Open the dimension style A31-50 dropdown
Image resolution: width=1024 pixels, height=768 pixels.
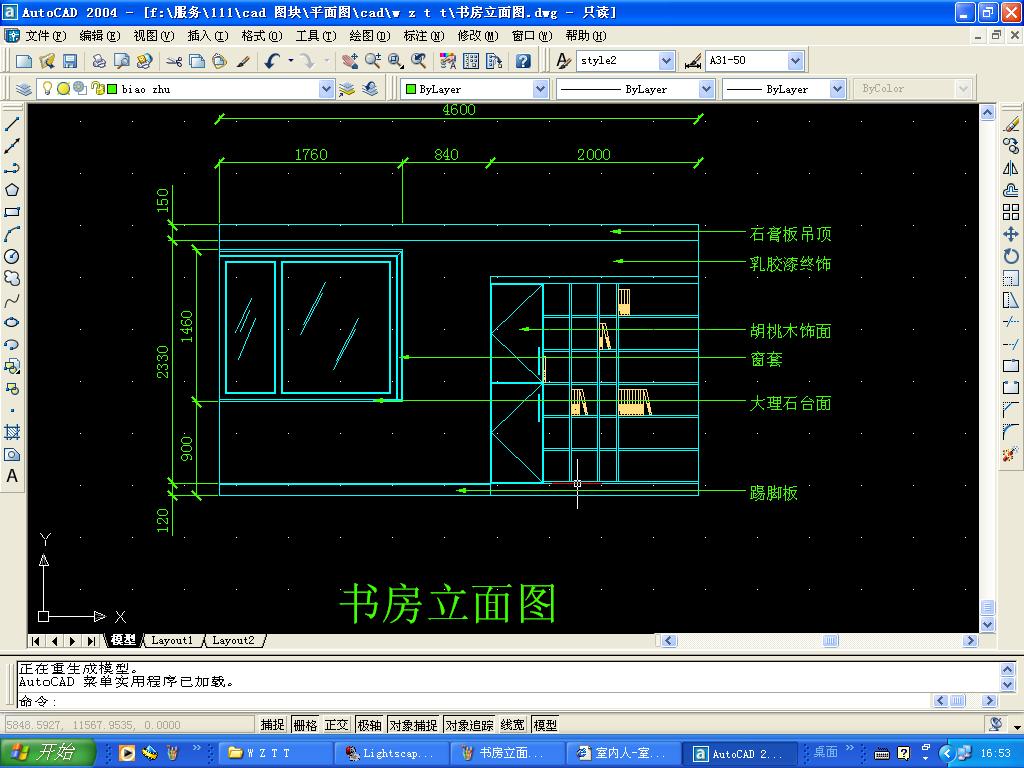coord(795,61)
